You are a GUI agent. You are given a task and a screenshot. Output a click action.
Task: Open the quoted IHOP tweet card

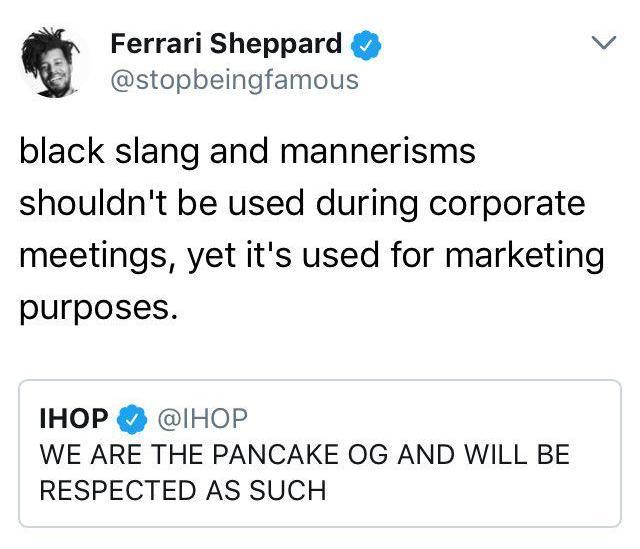320,453
